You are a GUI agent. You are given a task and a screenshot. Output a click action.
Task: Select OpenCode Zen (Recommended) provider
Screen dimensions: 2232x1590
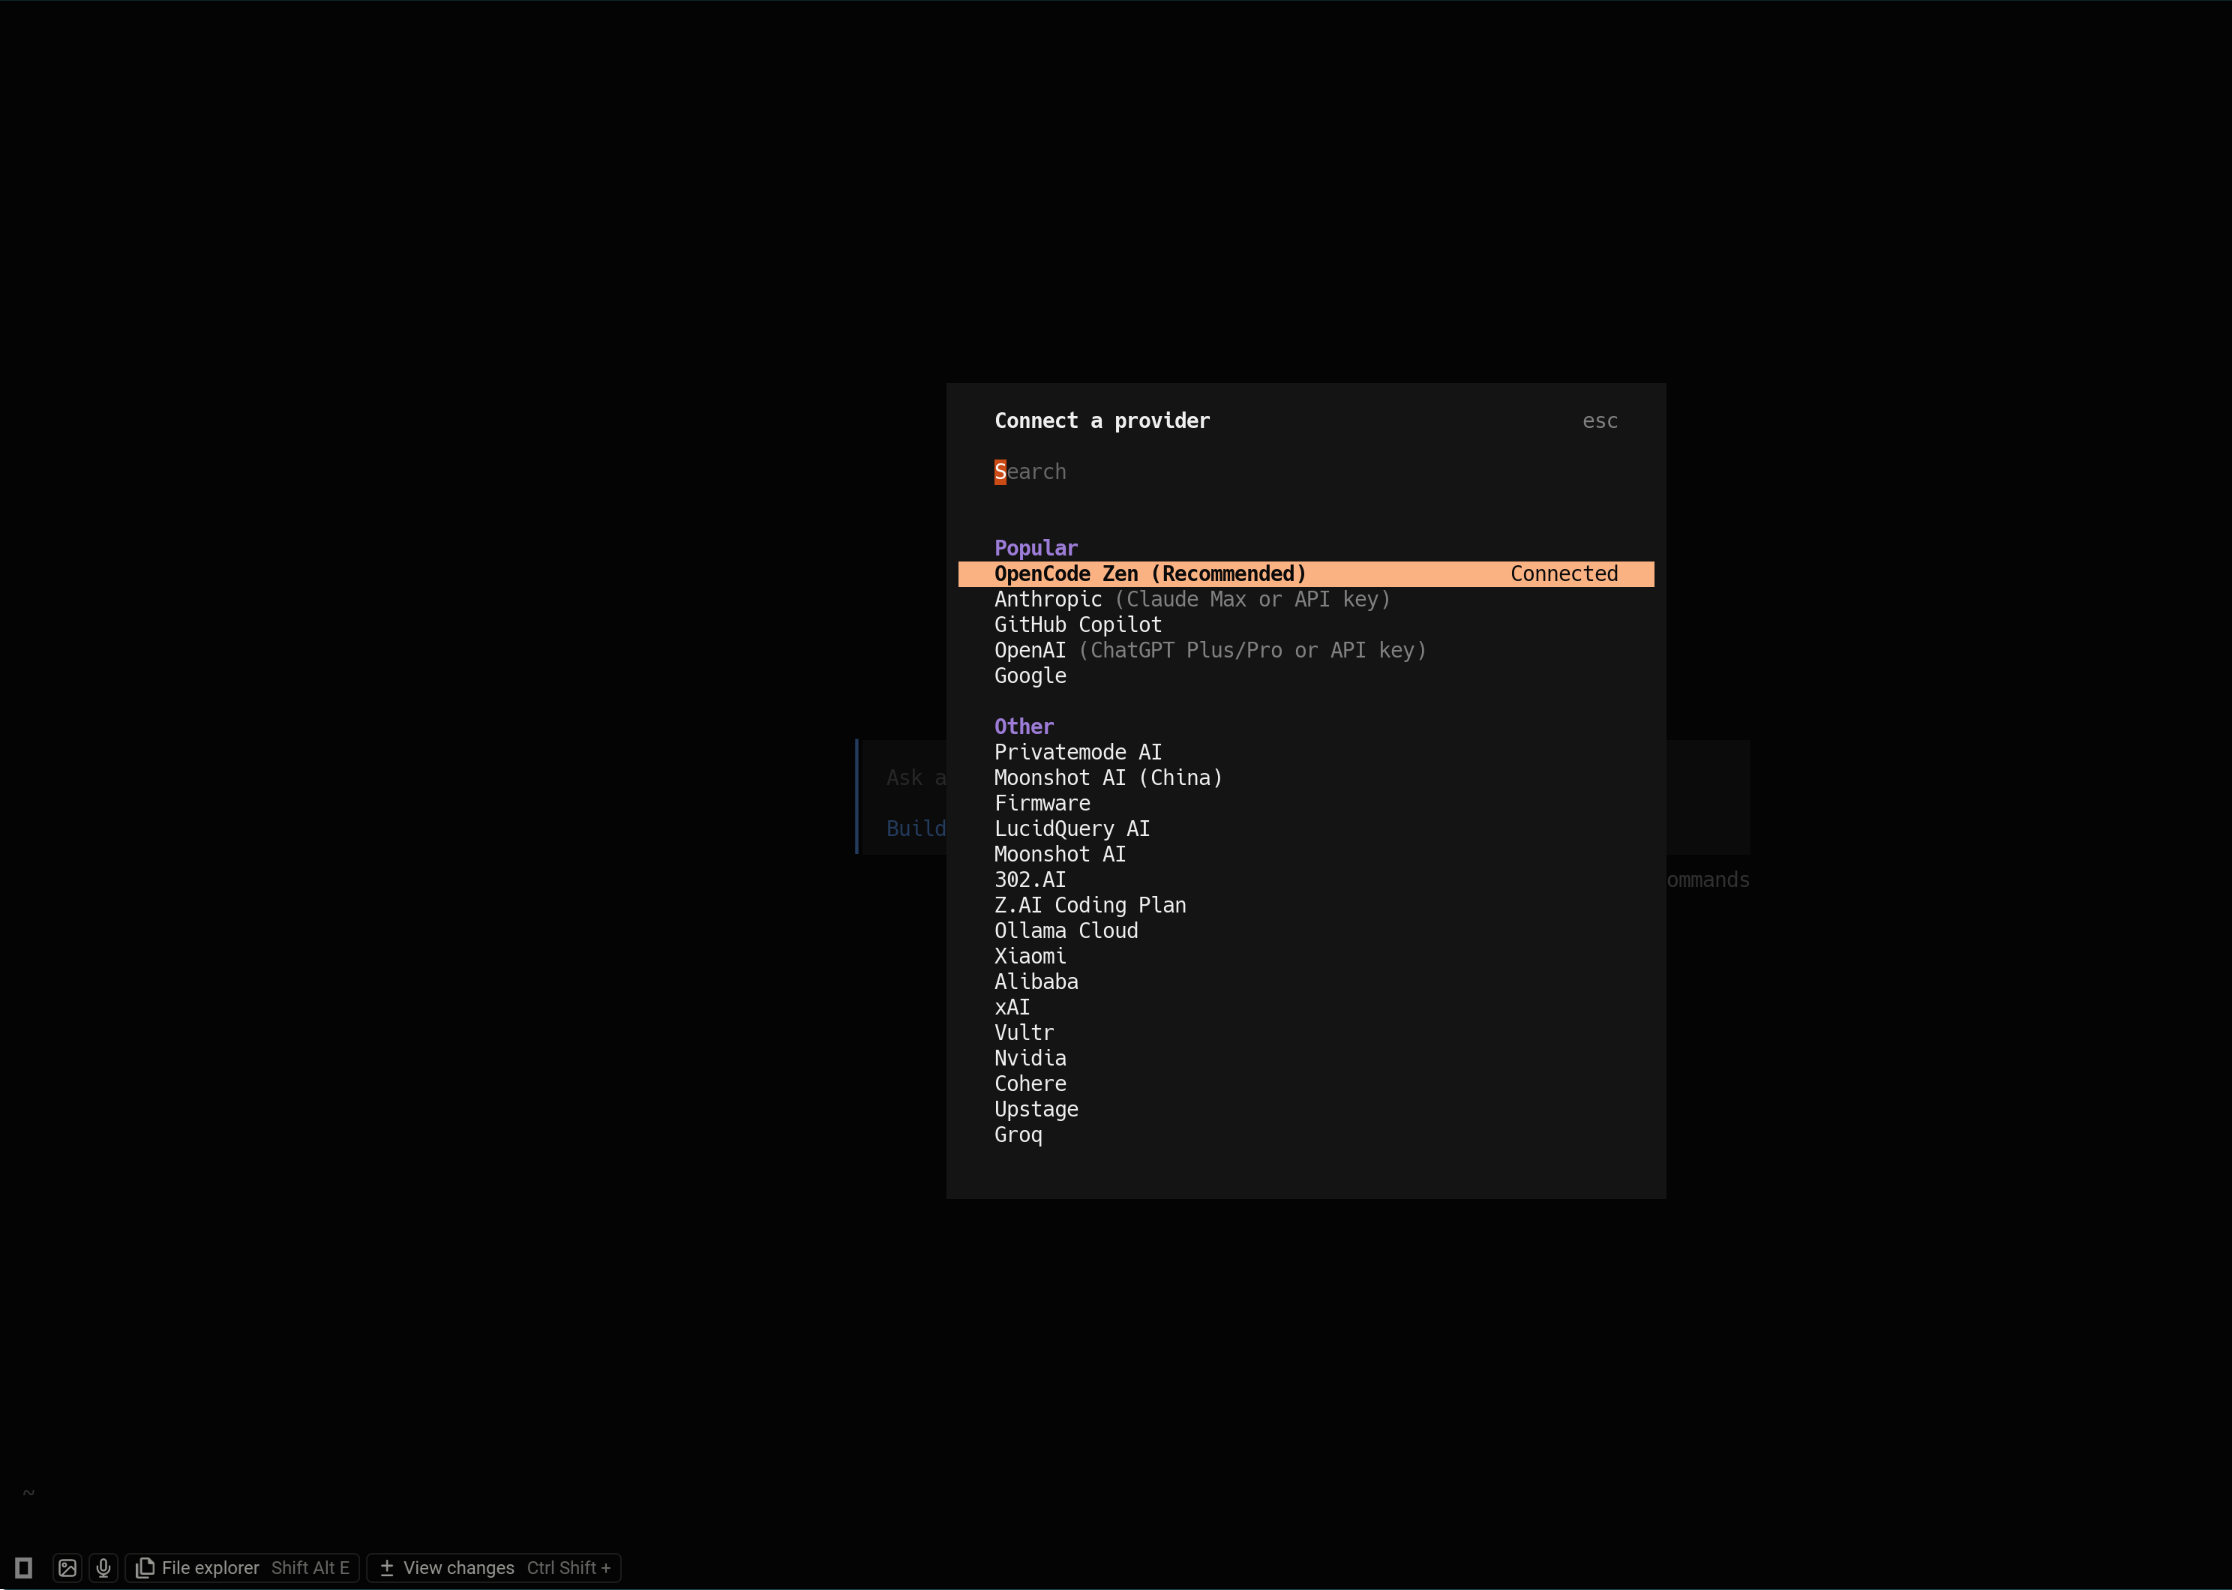(1150, 574)
